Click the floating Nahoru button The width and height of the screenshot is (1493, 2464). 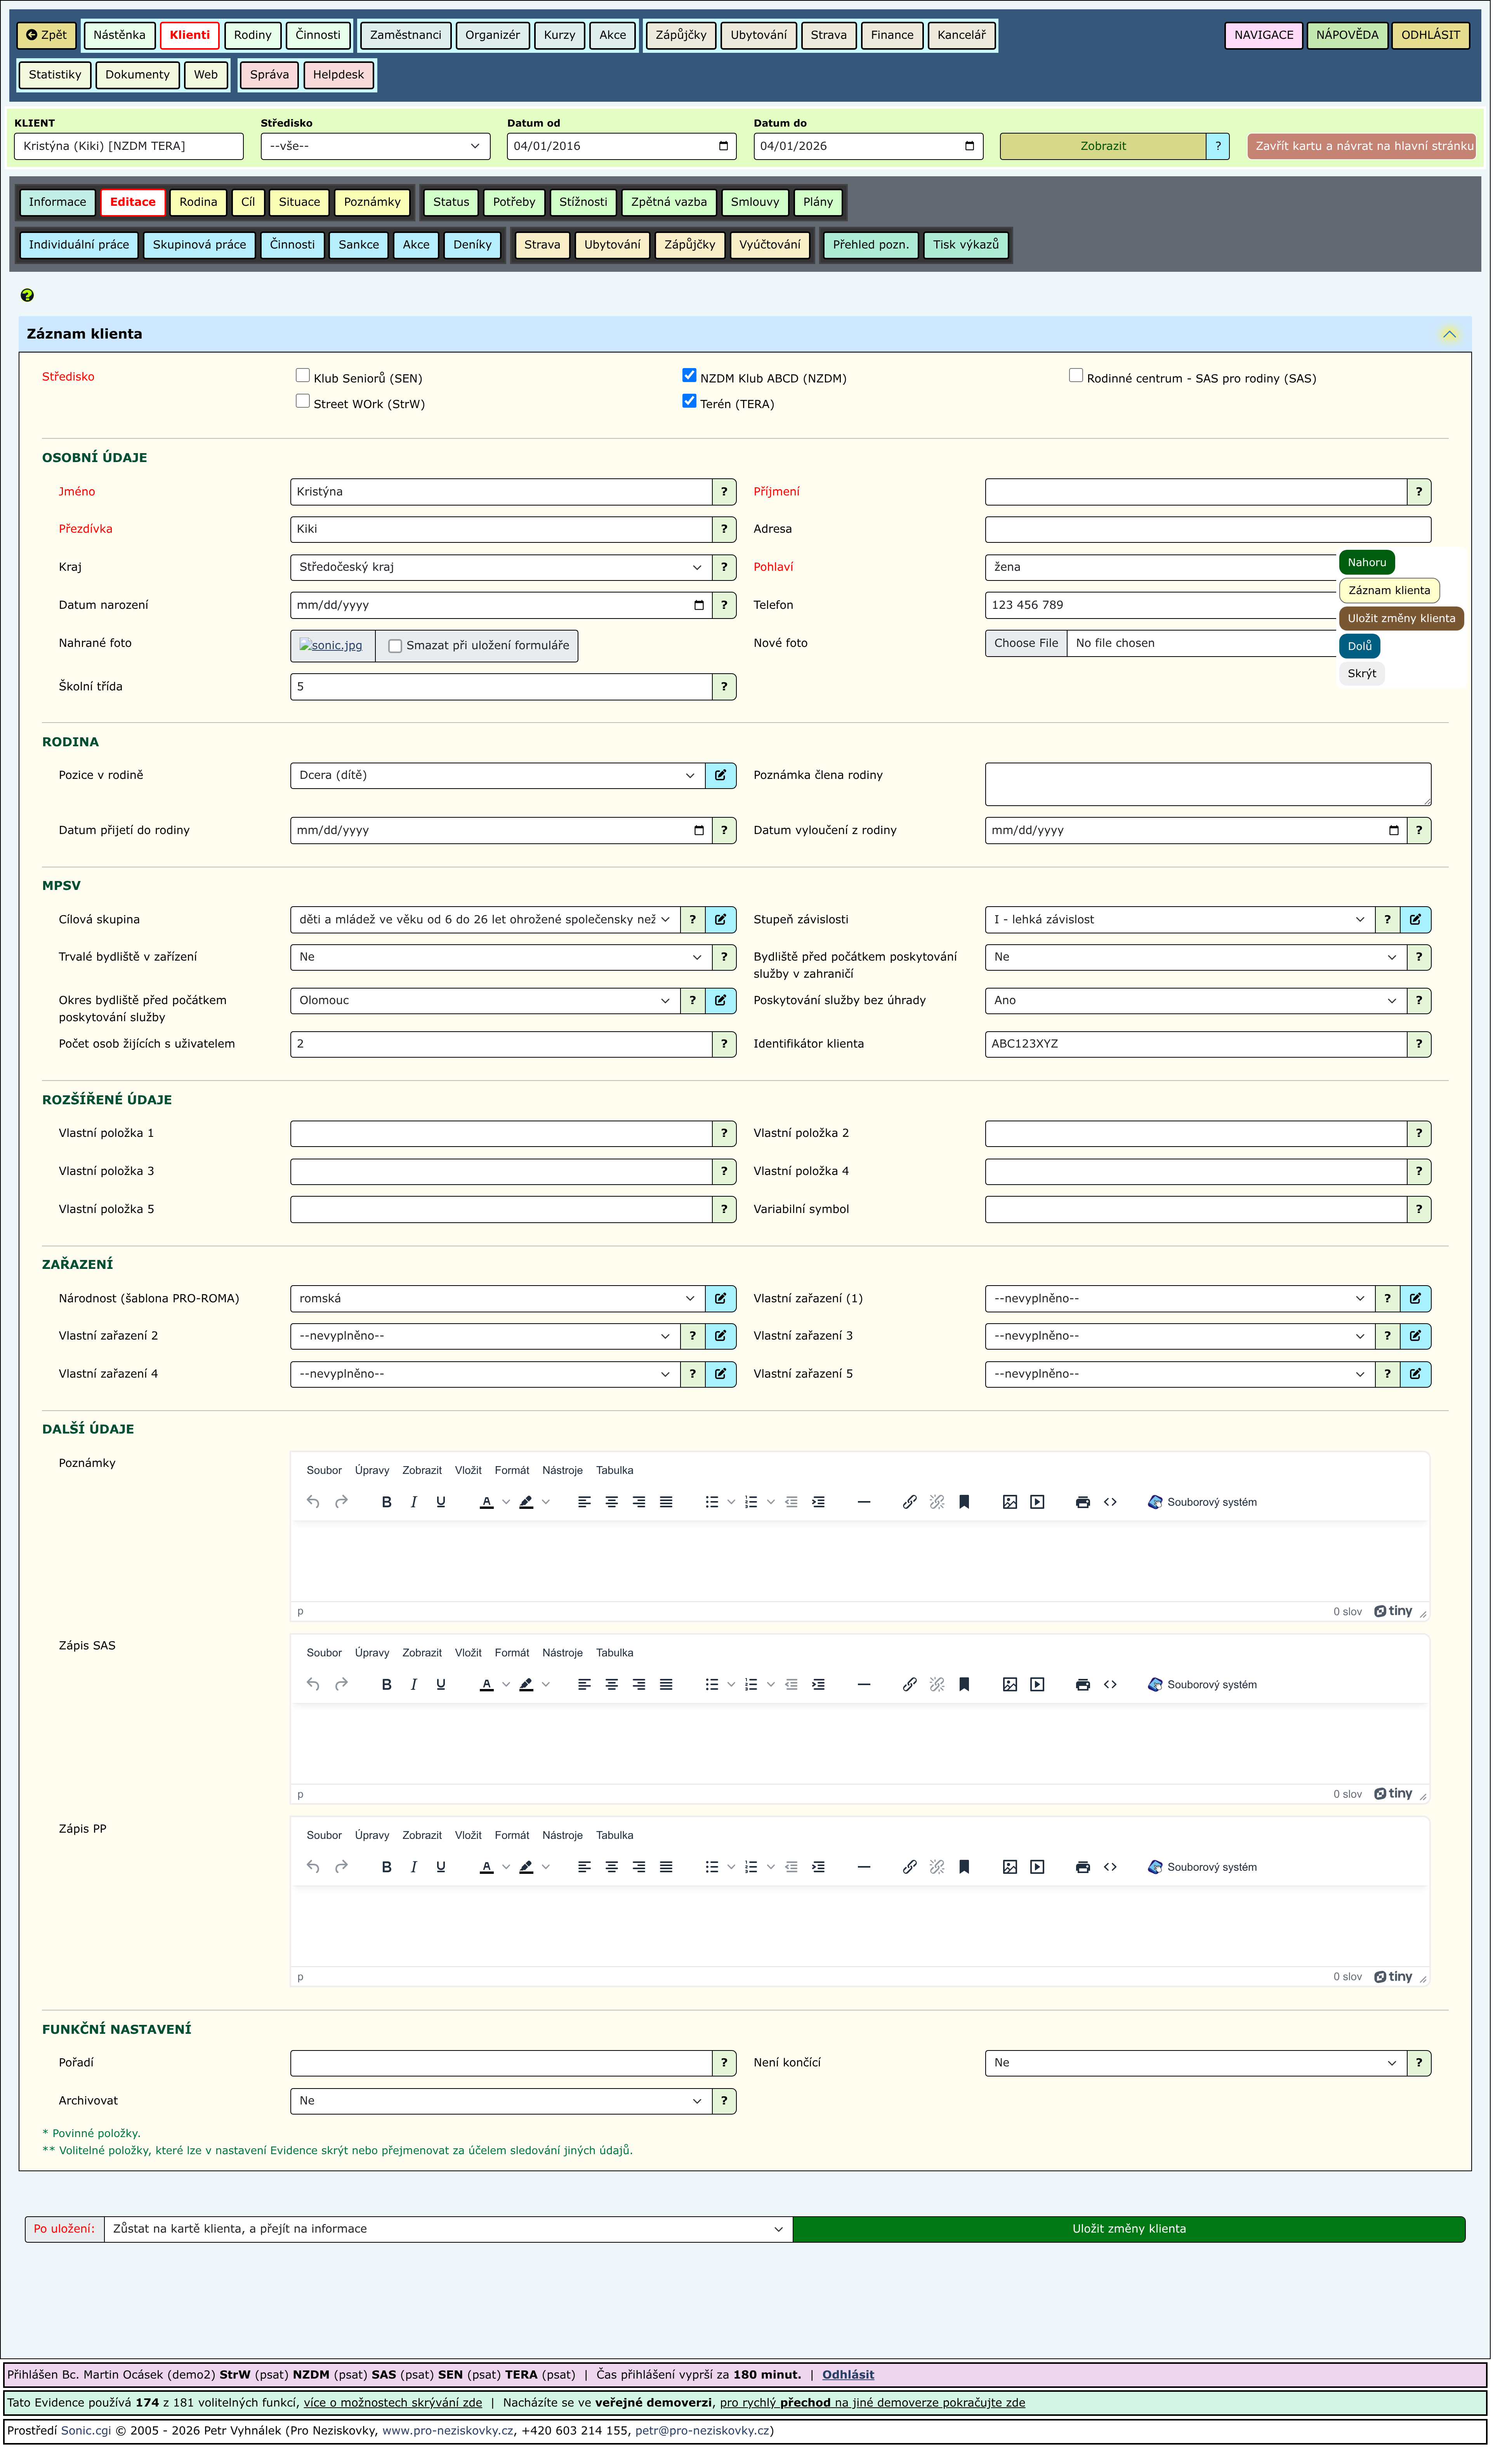coord(1367,563)
